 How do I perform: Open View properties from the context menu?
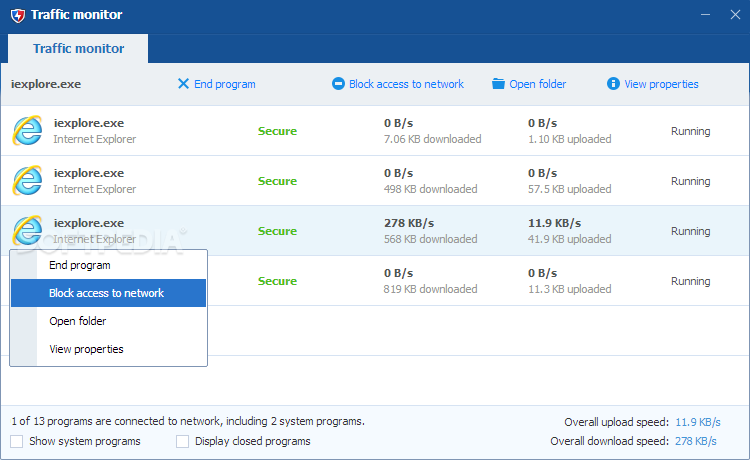[x=109, y=349]
